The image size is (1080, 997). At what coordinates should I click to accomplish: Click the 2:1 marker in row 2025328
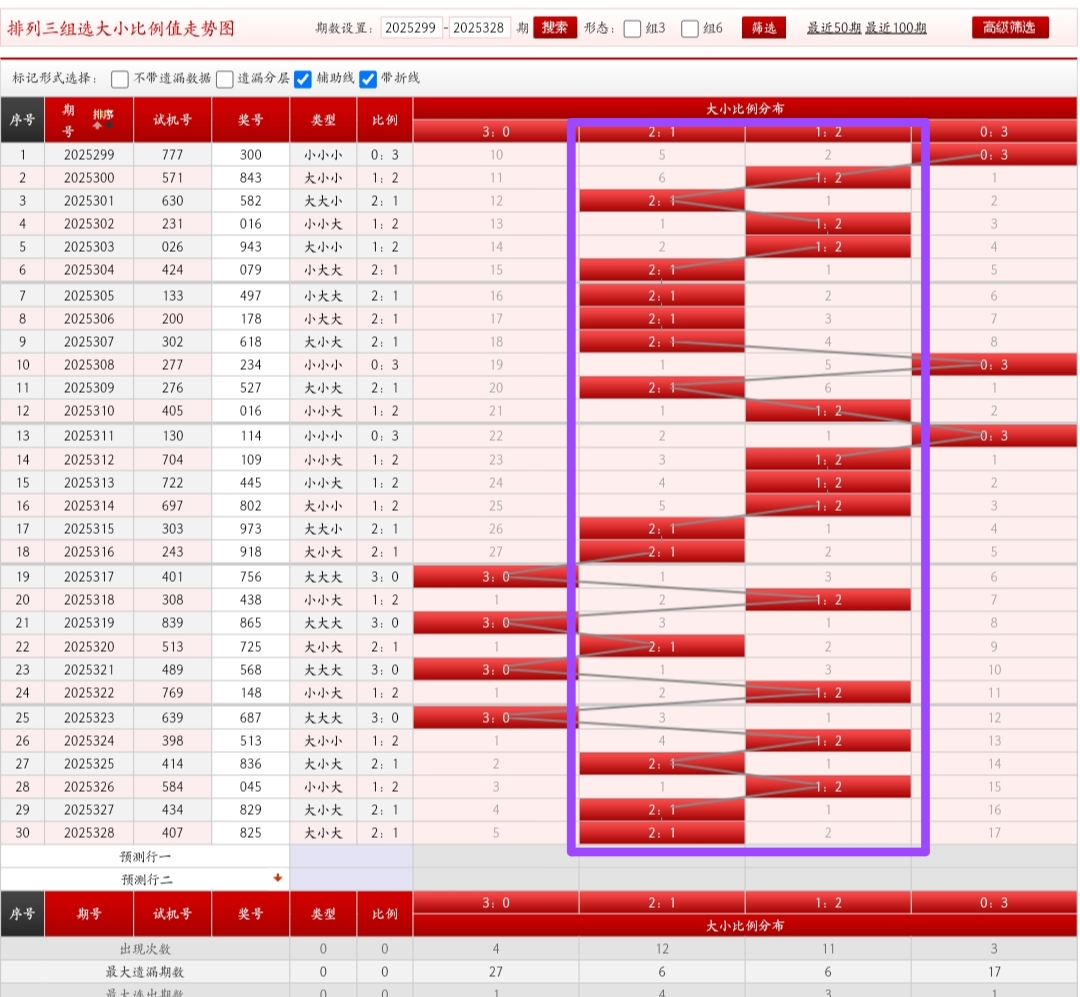pos(662,832)
